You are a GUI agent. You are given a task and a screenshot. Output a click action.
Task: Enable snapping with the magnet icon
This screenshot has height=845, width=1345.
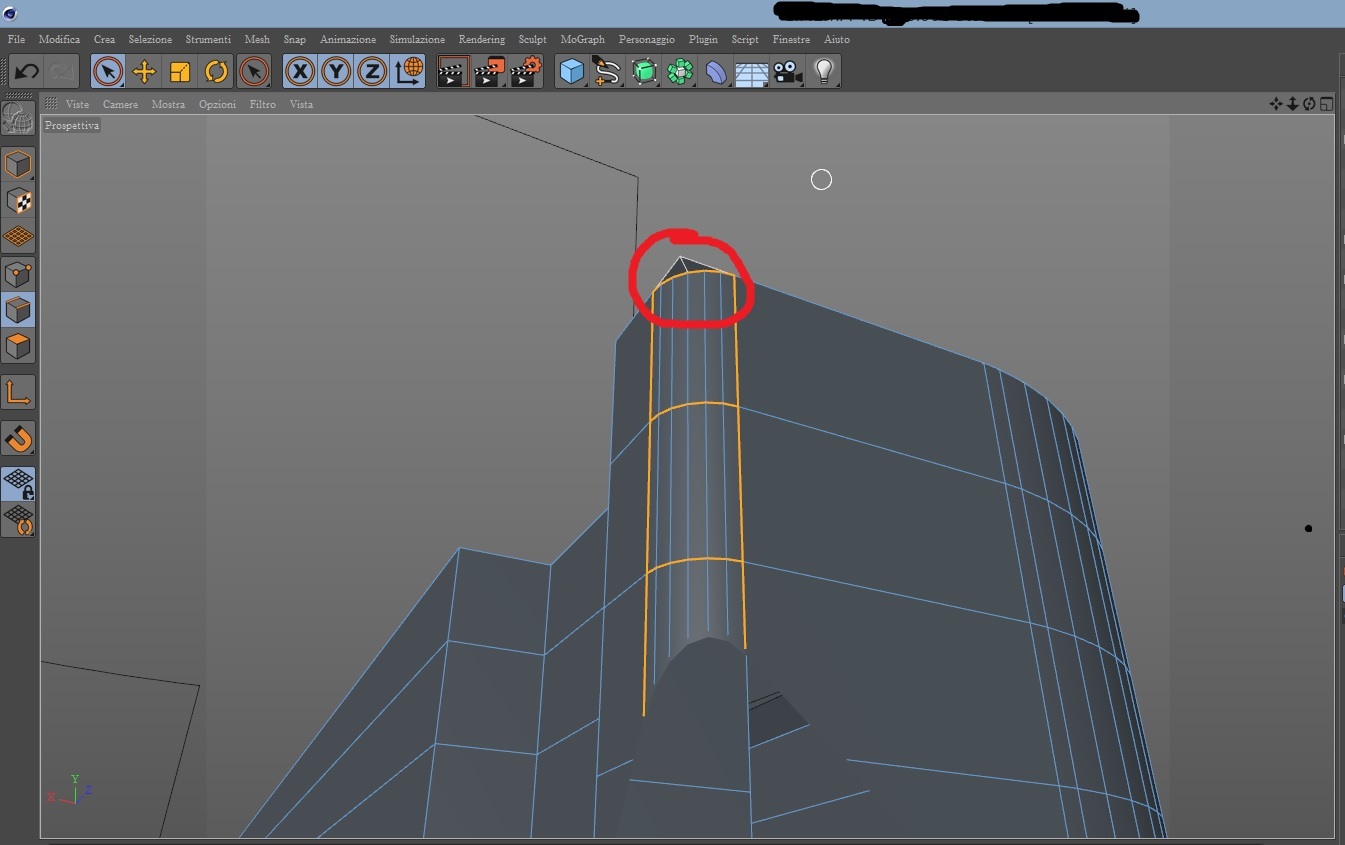click(x=18, y=439)
